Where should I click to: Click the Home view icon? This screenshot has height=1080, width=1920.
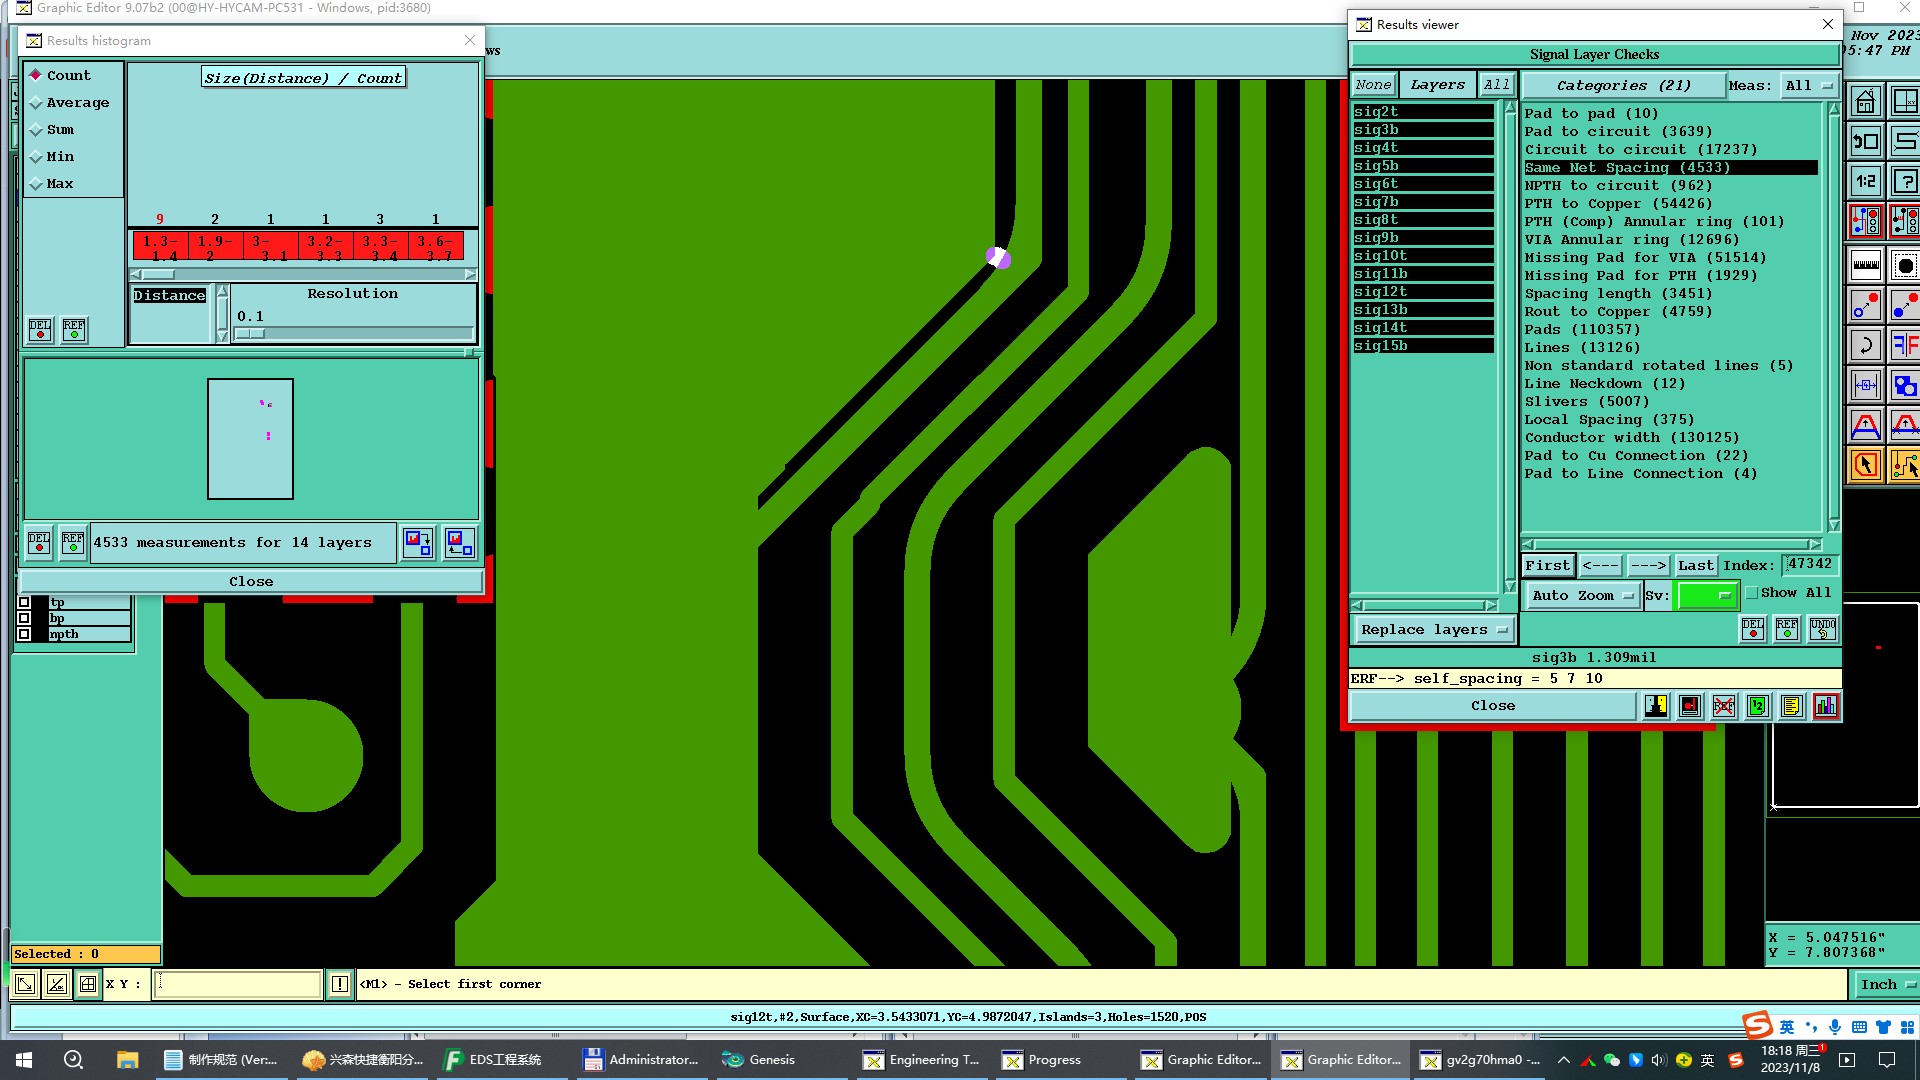1865,102
